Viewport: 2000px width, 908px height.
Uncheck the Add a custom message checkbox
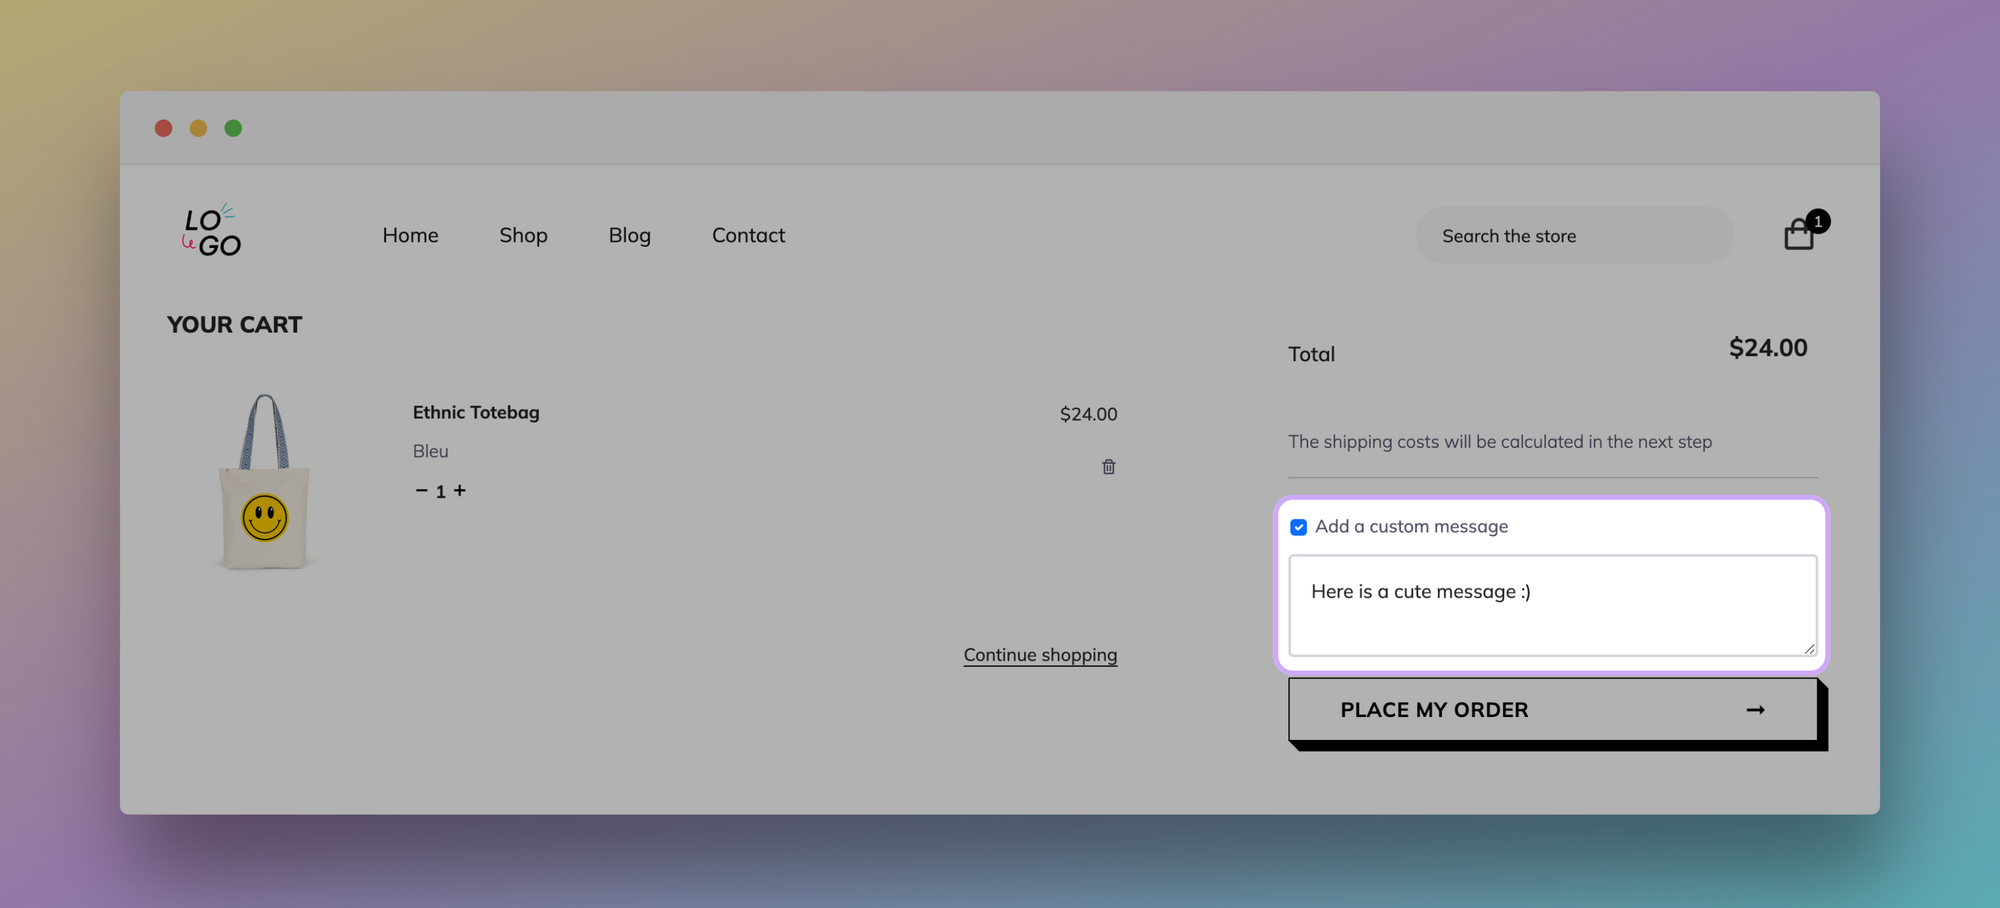point(1298,527)
